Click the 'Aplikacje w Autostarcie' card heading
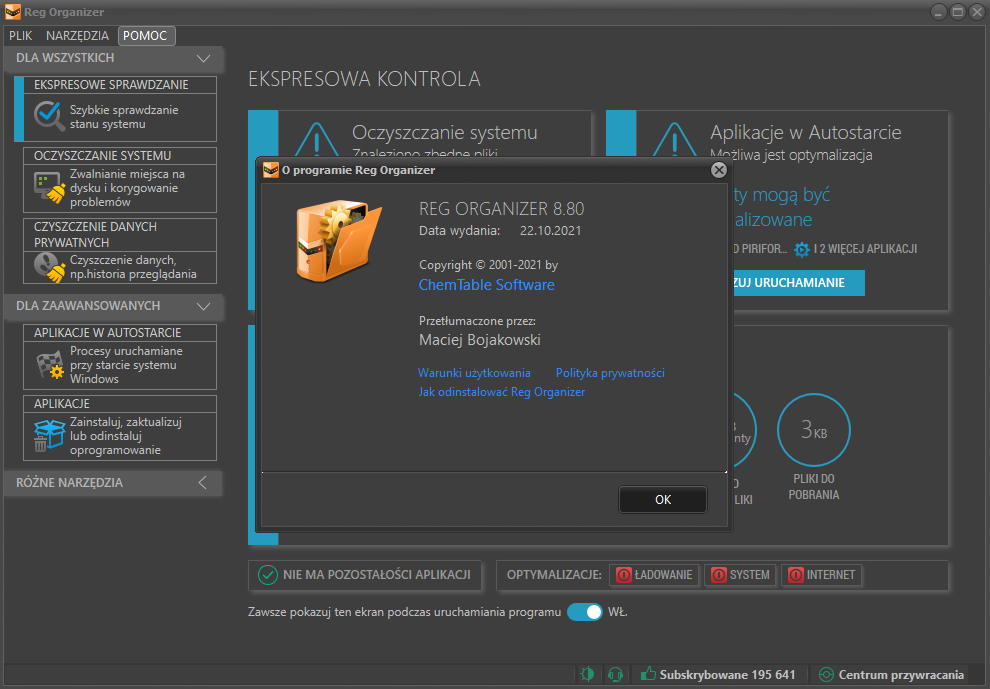Viewport: 990px width, 689px height. tap(806, 133)
